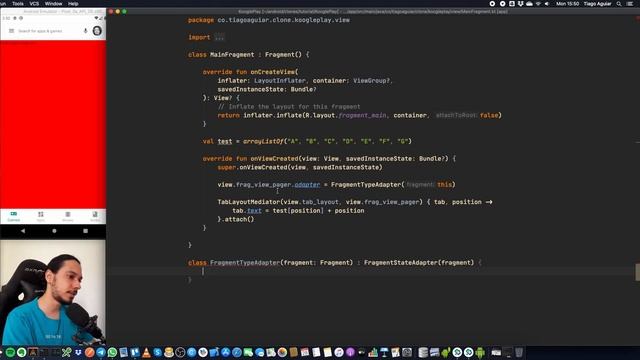Open Safari from the dock
This screenshot has width=640, height=360.
click(237, 352)
